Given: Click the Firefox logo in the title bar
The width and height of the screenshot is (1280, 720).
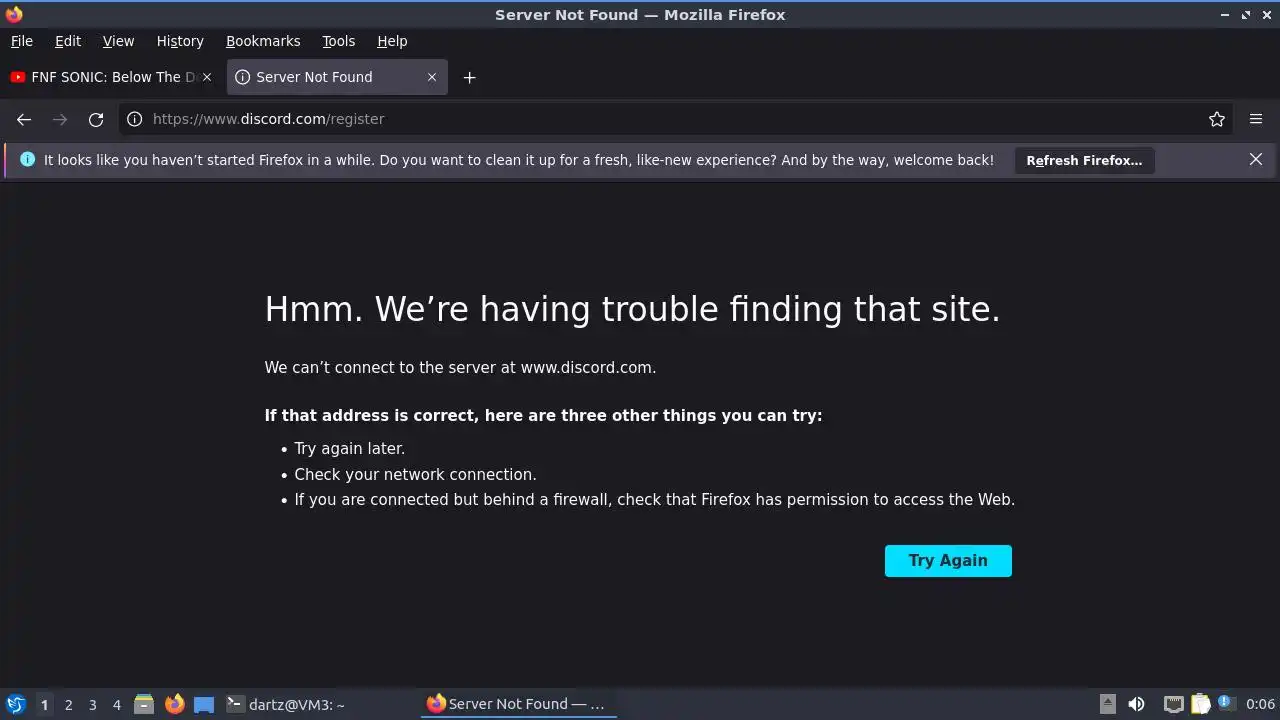Looking at the screenshot, I should pyautogui.click(x=14, y=14).
